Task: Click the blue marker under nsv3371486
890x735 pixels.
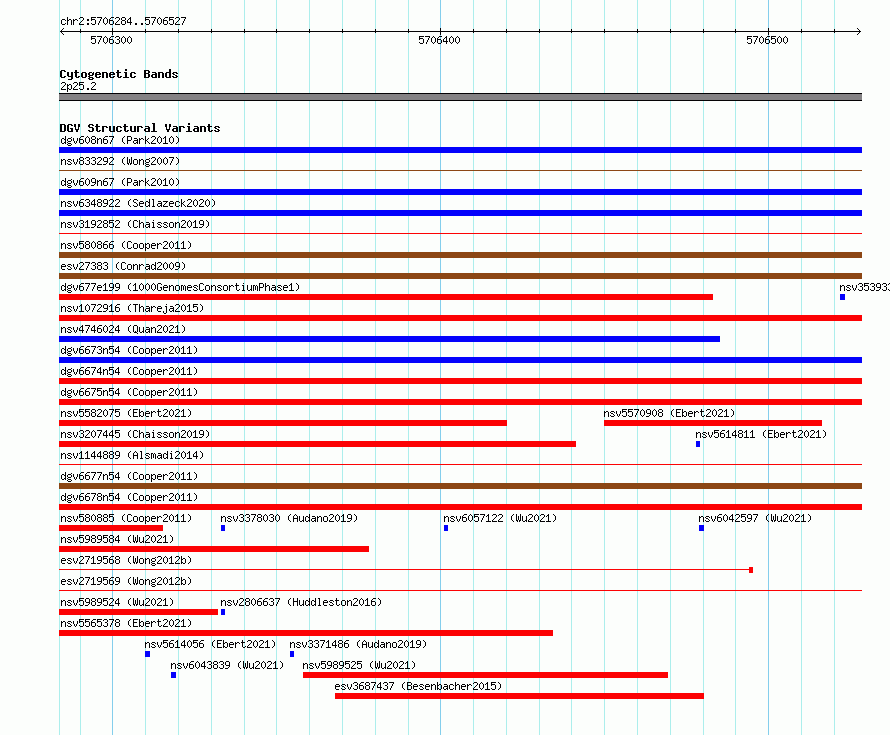Action: 292,654
